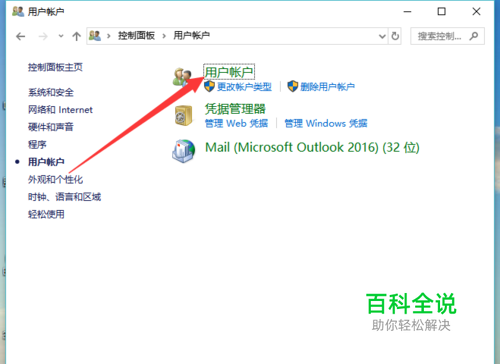This screenshot has height=364, width=500.
Task: Click the 用户帐户 people icon
Action: pyautogui.click(x=183, y=77)
